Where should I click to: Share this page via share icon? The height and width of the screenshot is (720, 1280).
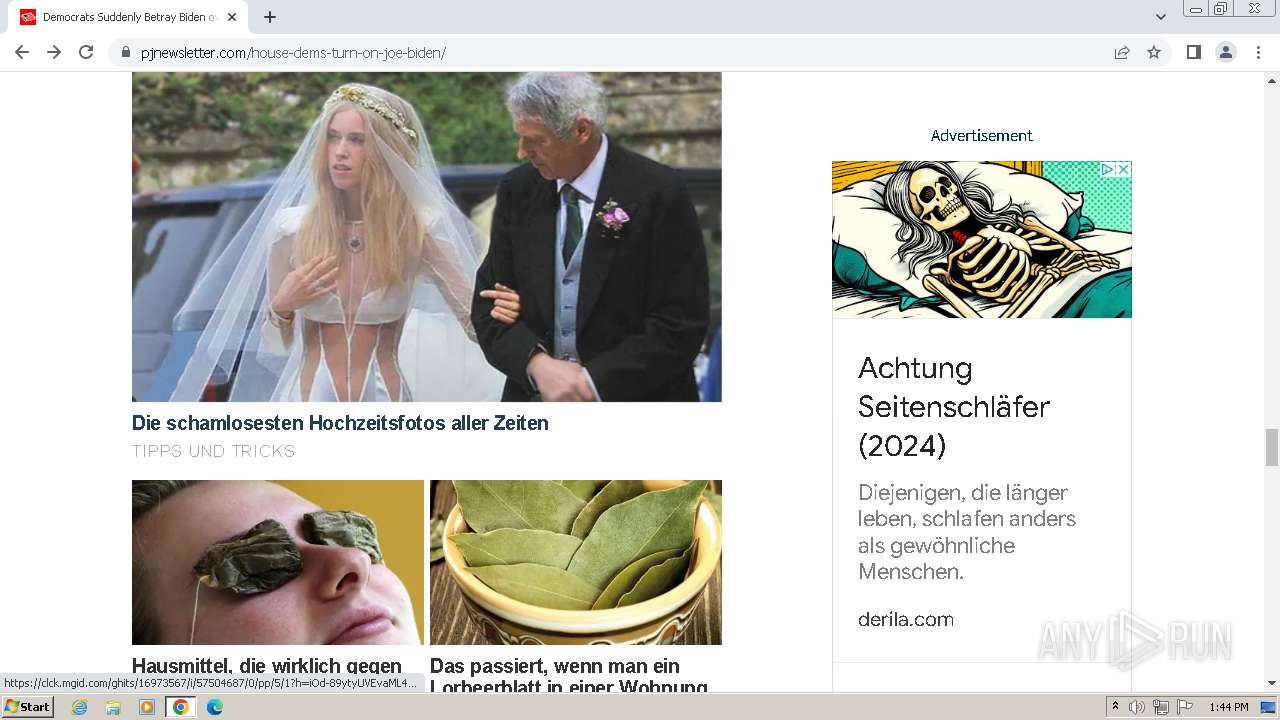pyautogui.click(x=1122, y=52)
